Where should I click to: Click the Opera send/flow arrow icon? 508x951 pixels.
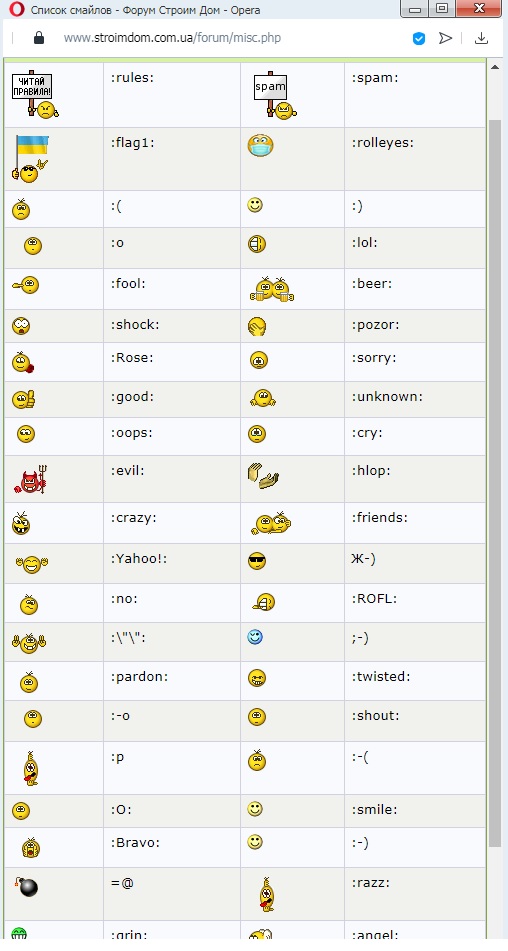click(x=446, y=38)
